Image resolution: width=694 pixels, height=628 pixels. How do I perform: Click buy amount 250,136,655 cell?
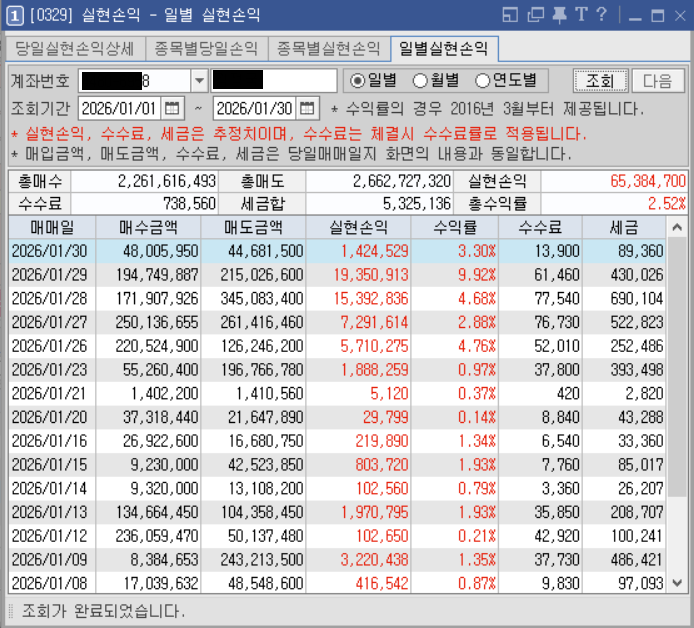[x=157, y=322]
